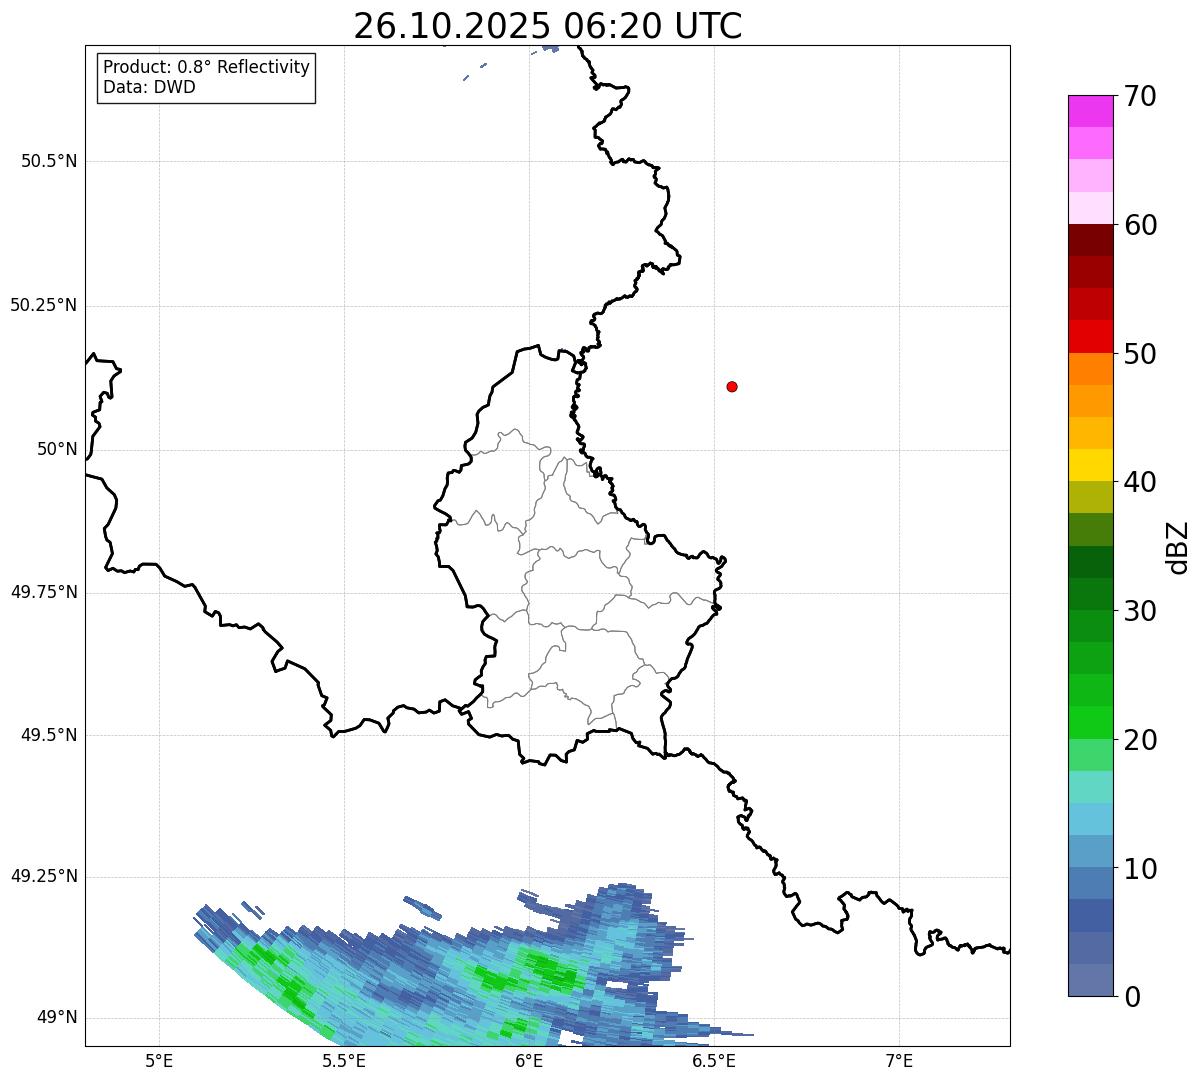
Task: Click the colorbar tick value 30
Action: click(x=1140, y=611)
